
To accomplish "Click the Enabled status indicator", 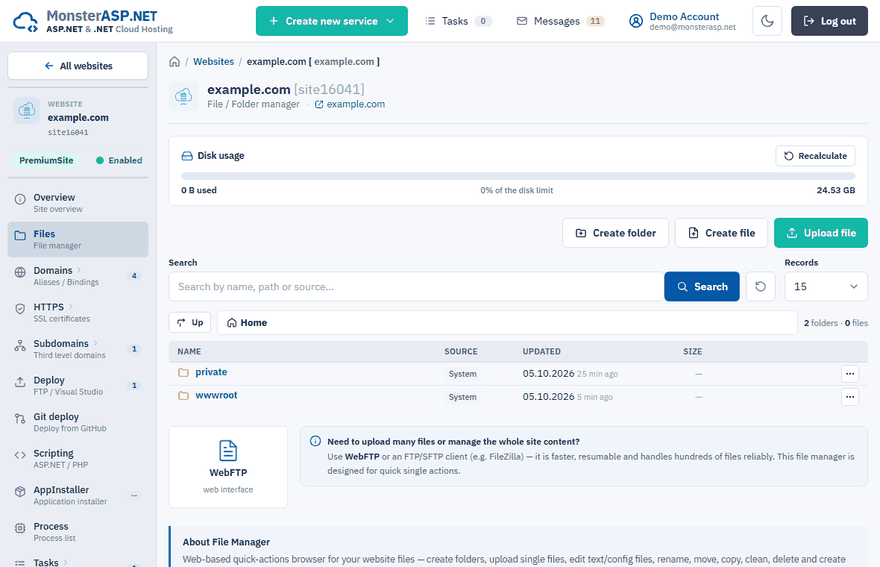I will [119, 161].
